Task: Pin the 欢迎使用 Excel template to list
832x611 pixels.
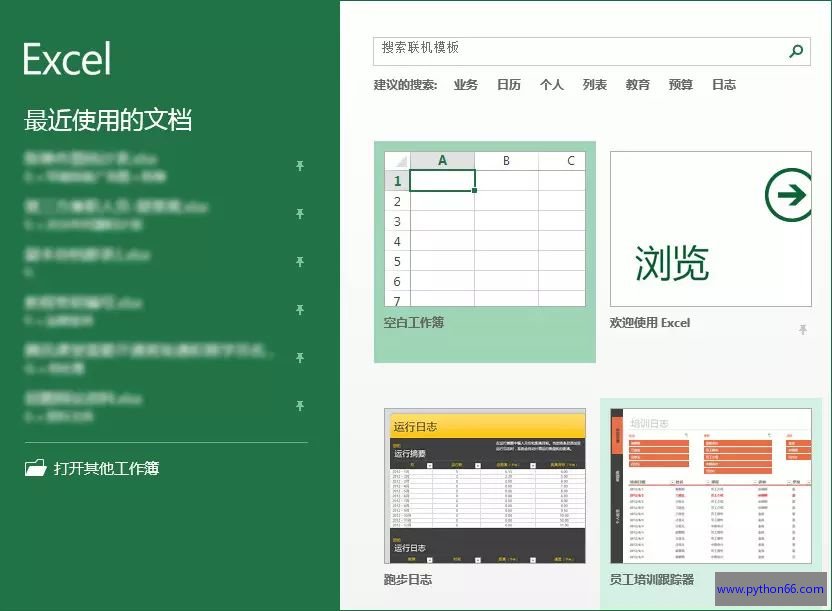Action: click(803, 329)
